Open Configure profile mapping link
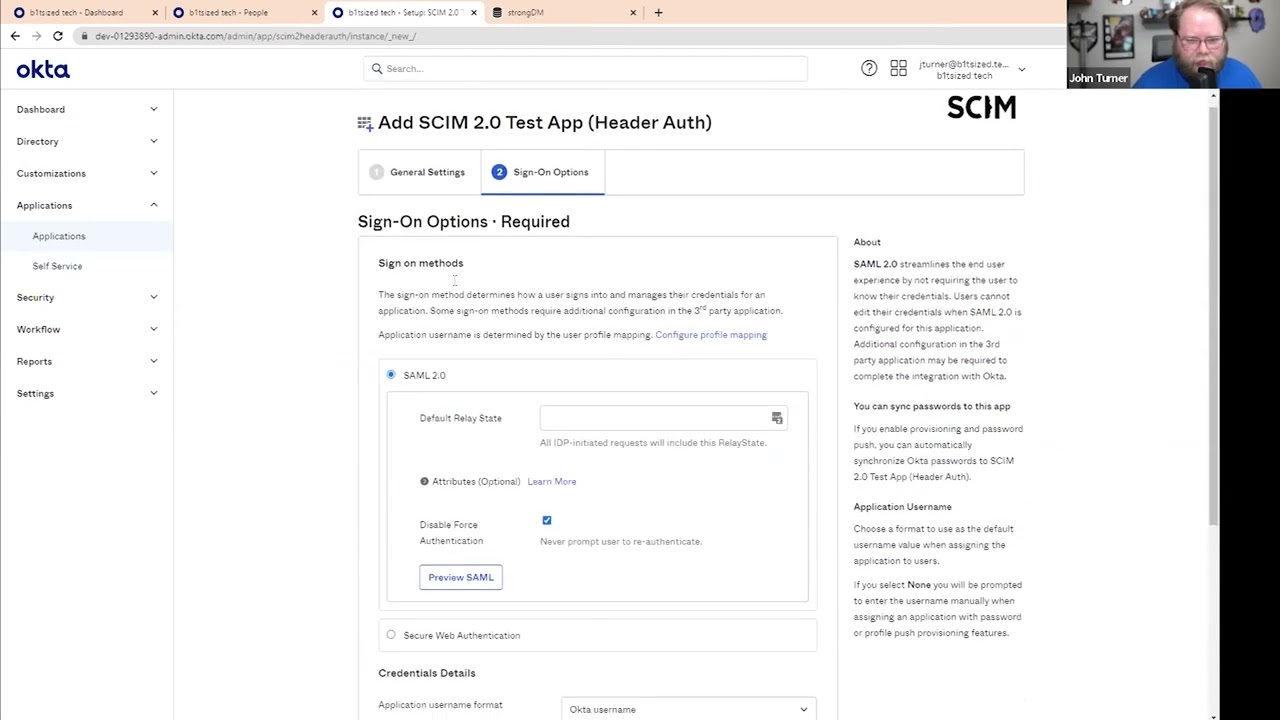This screenshot has width=1280, height=720. click(x=711, y=335)
